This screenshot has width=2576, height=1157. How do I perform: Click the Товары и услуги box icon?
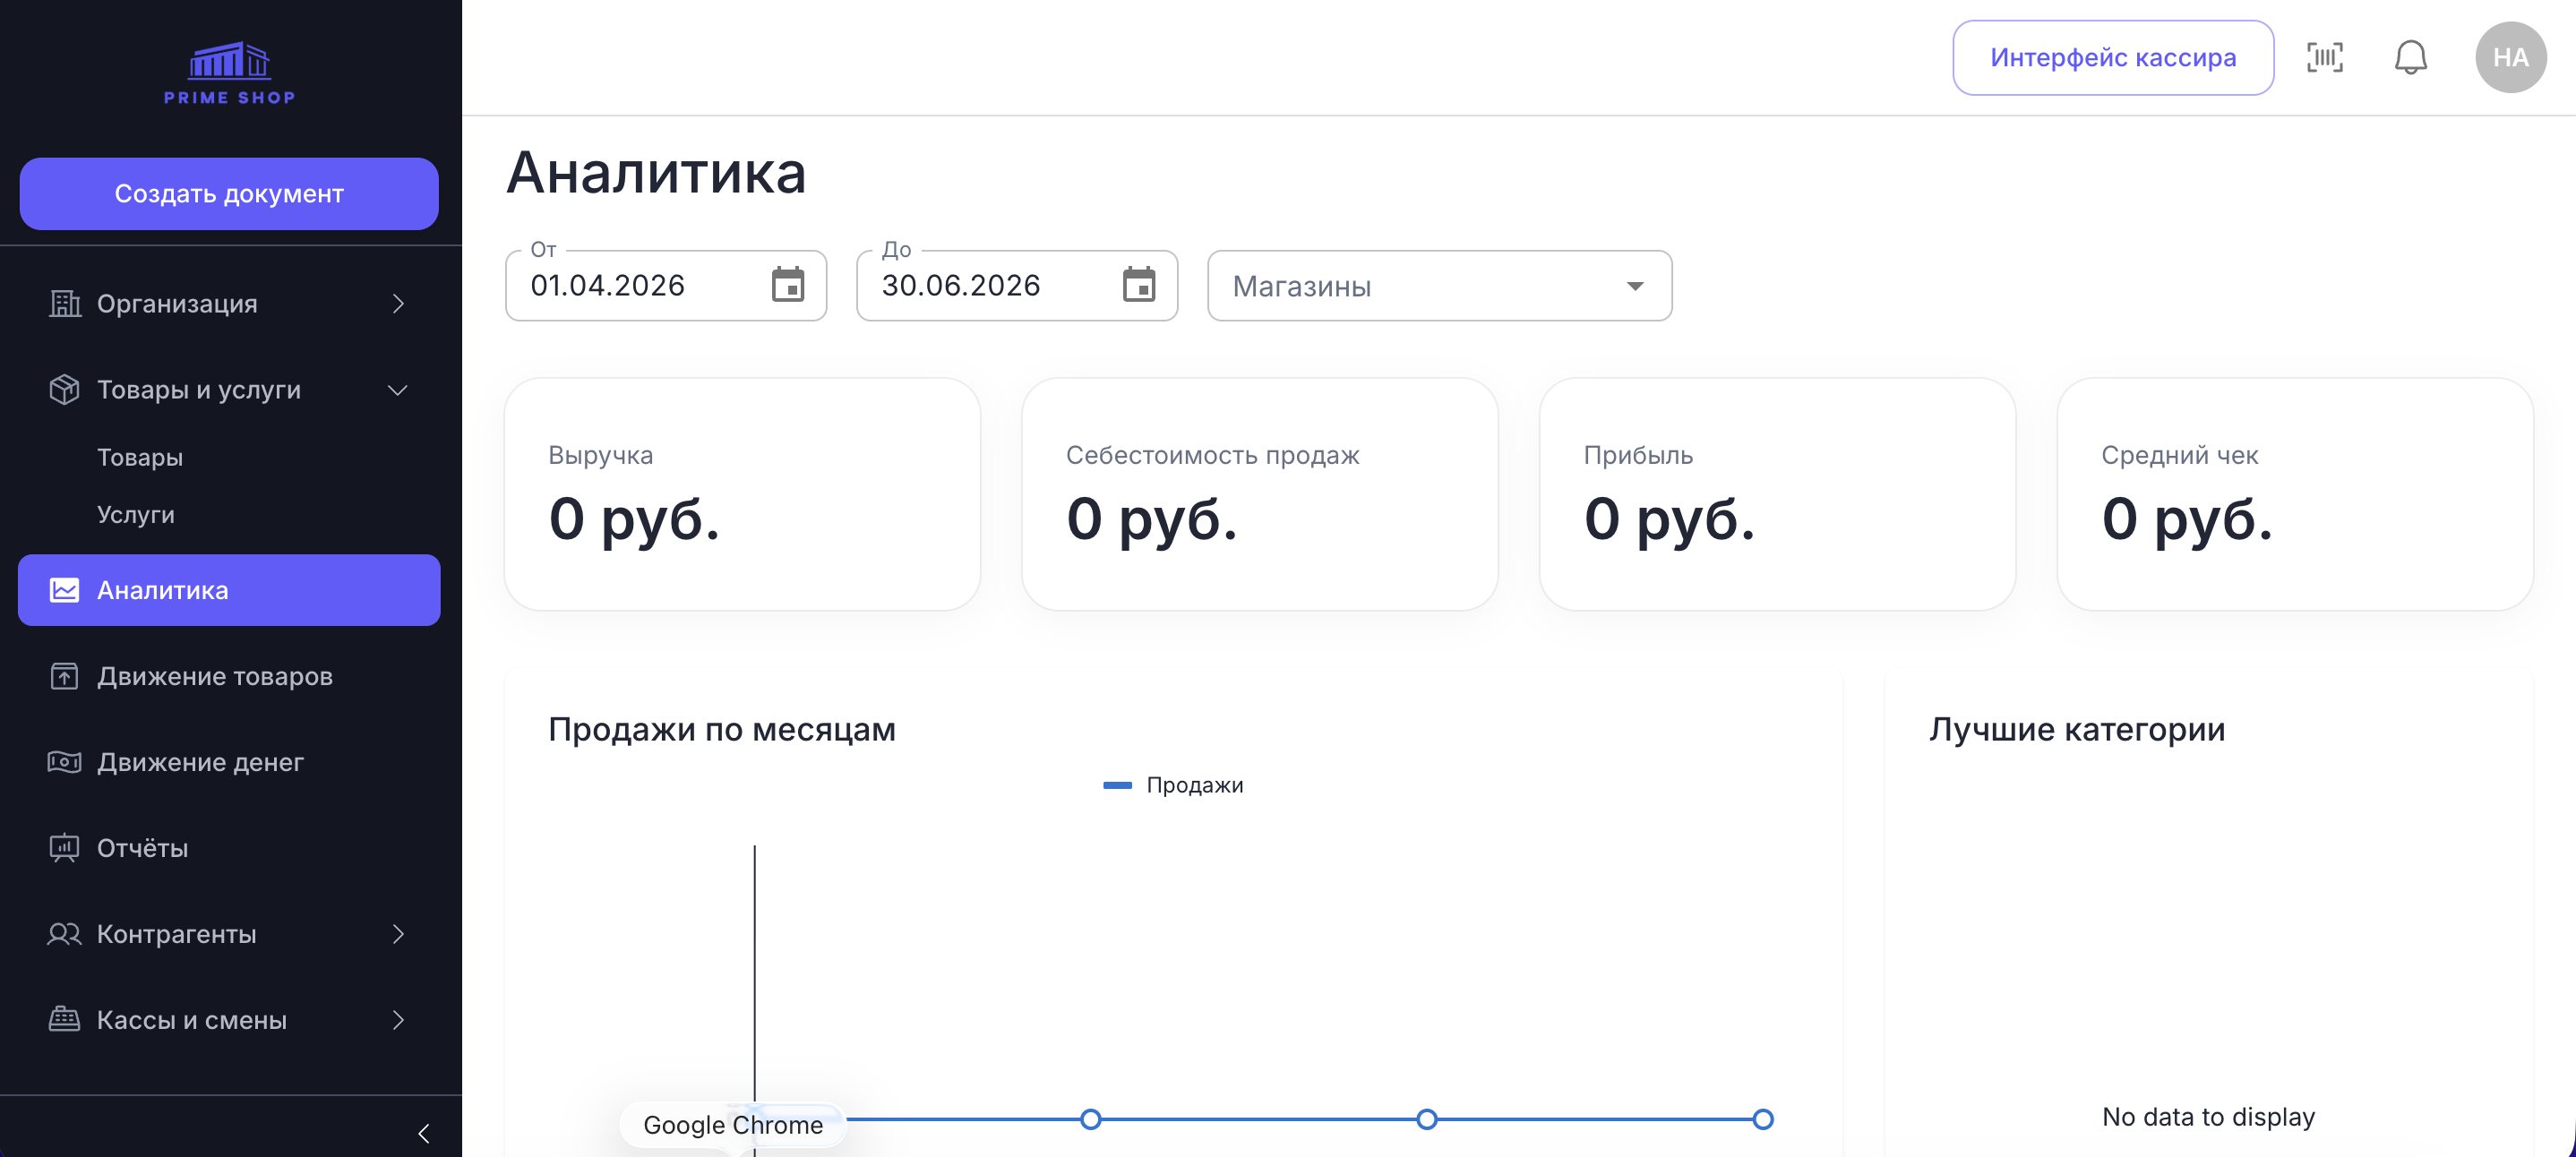click(65, 389)
